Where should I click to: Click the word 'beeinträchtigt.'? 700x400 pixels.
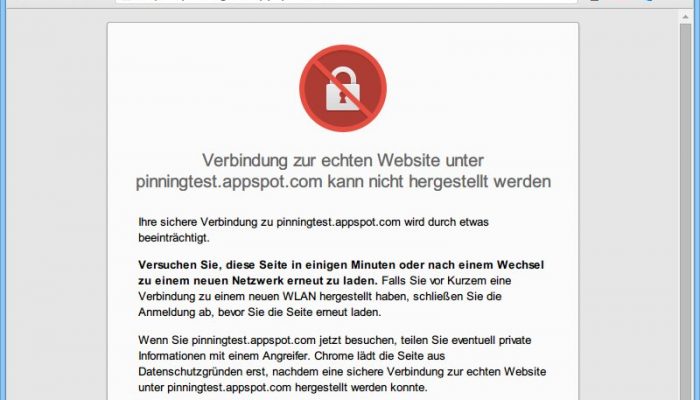(x=174, y=238)
